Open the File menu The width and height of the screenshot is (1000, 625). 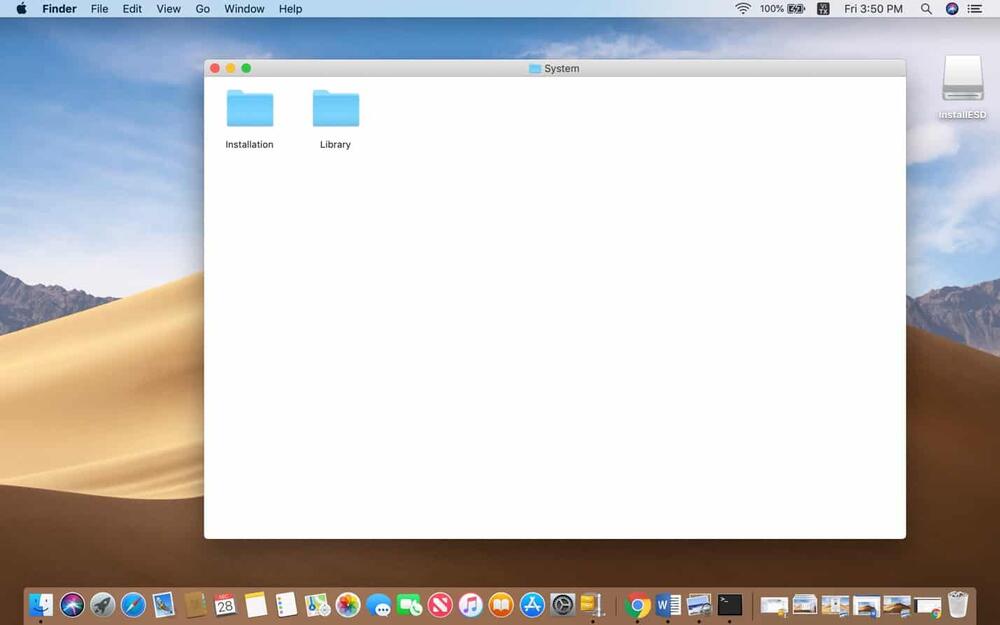(x=99, y=9)
